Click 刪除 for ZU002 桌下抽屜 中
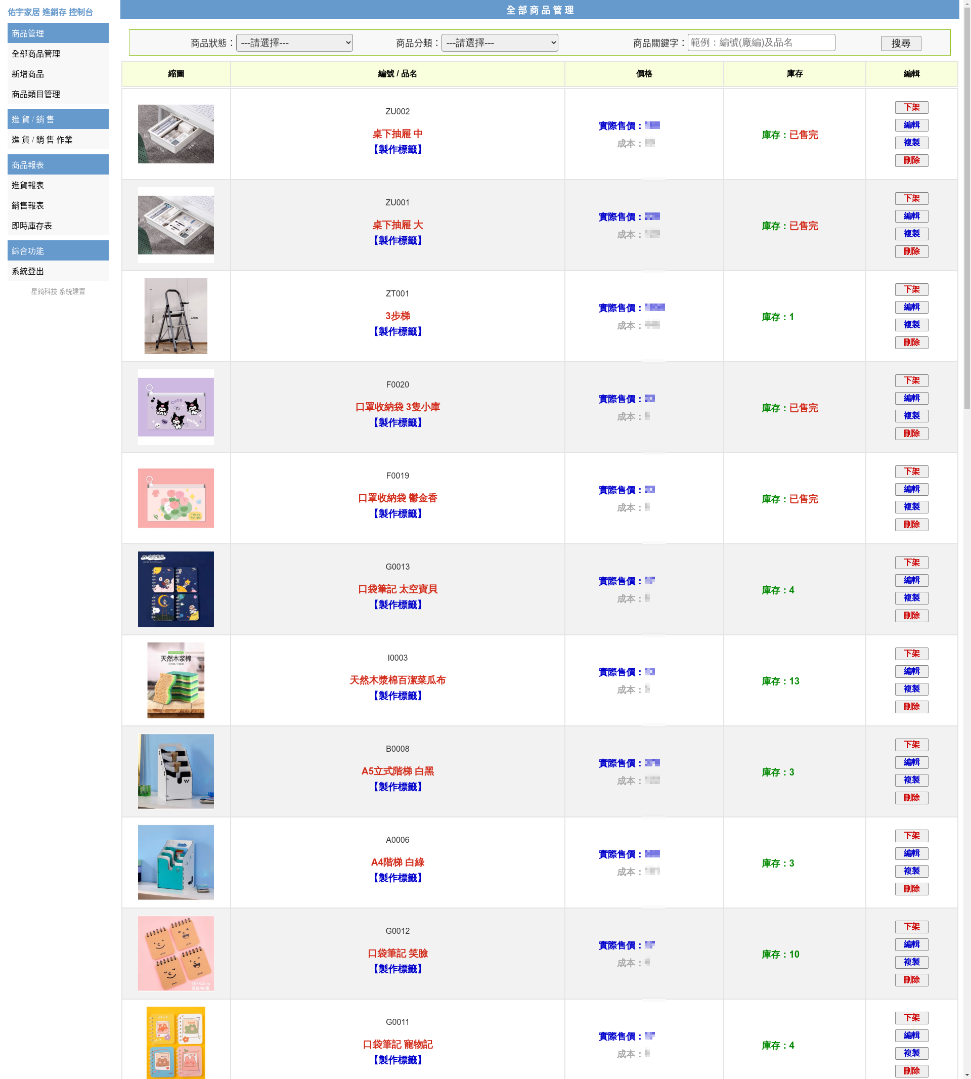The image size is (971, 1079). [912, 160]
